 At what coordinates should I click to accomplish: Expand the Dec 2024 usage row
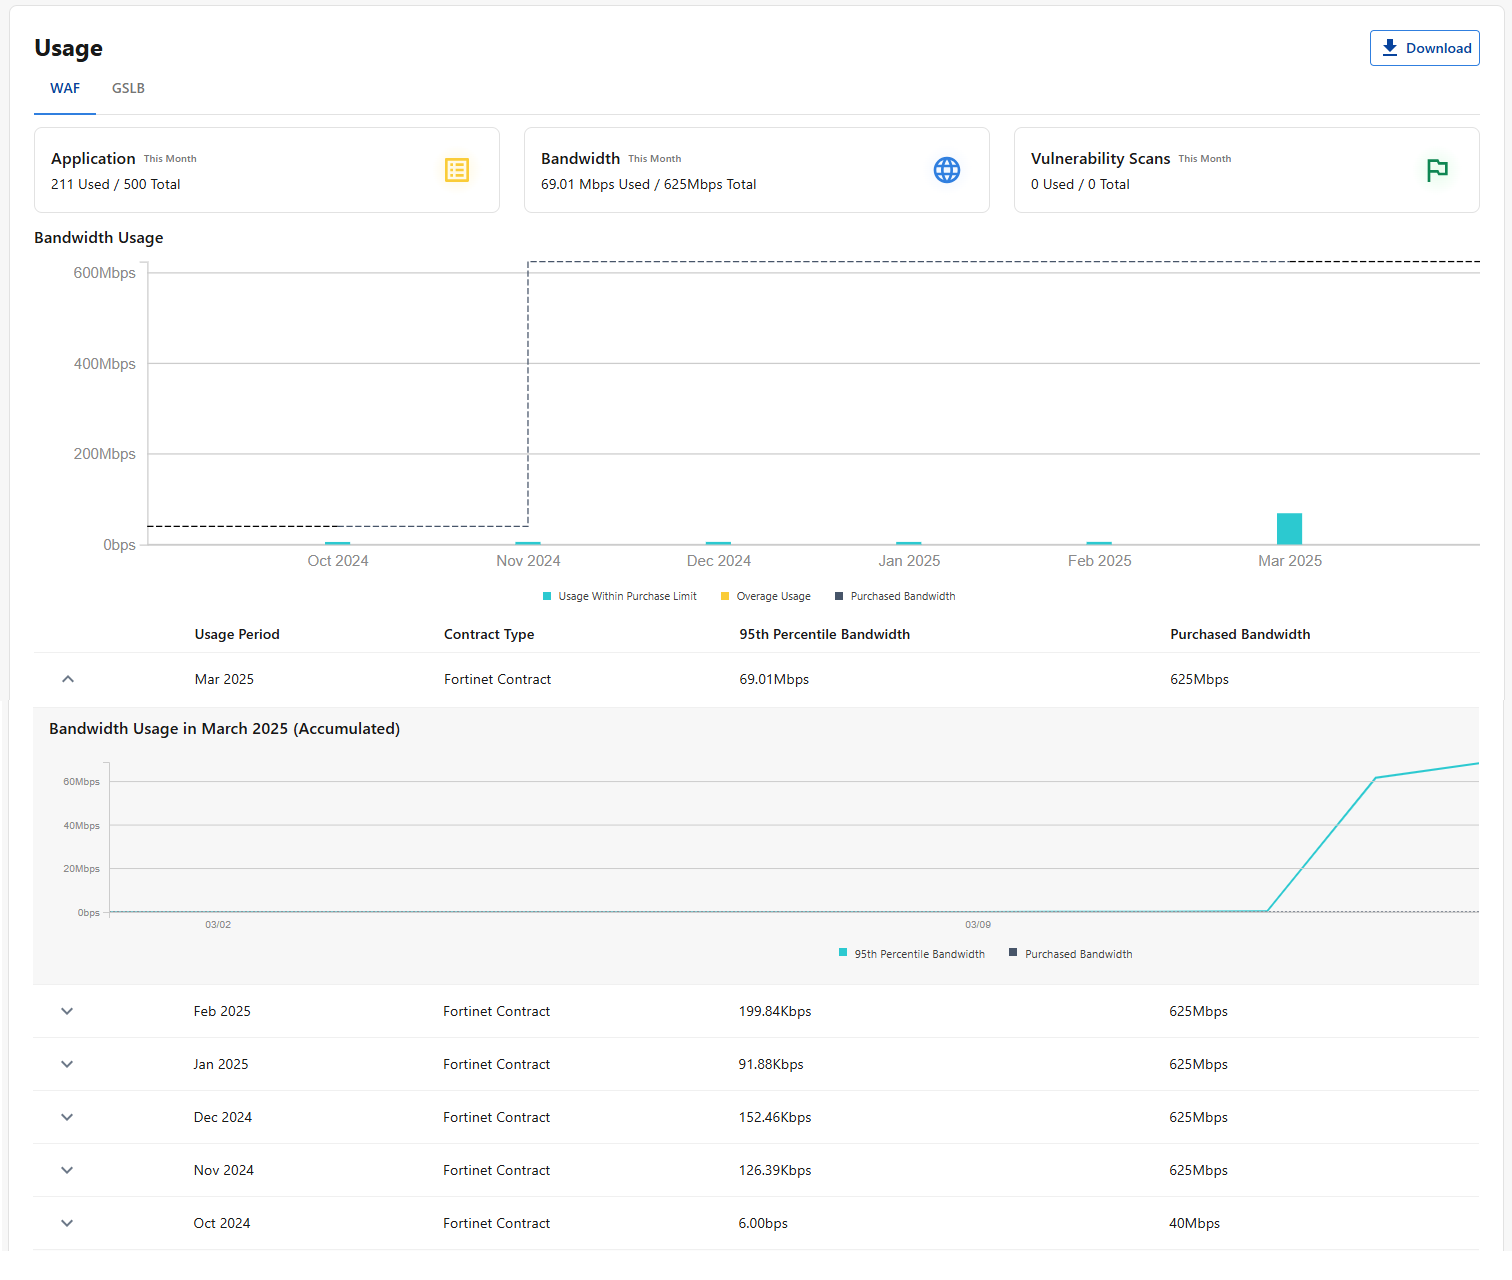pos(67,1117)
